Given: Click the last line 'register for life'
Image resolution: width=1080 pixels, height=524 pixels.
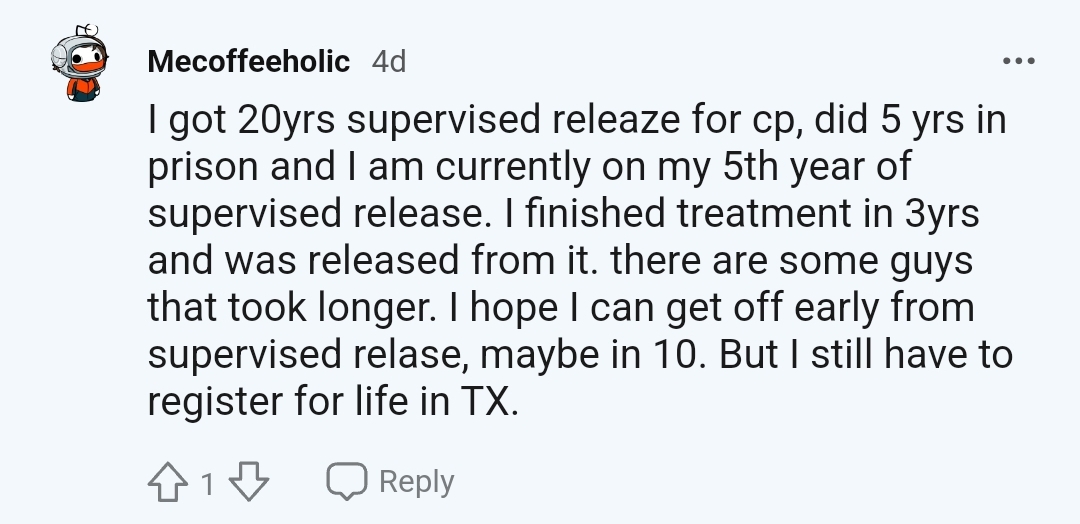Looking at the screenshot, I should [x=333, y=401].
